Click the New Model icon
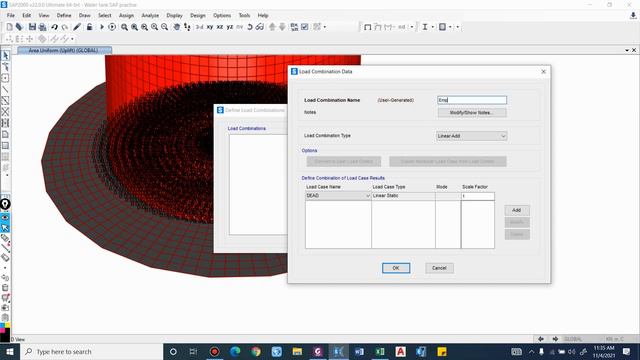640x360 pixels. (9, 27)
